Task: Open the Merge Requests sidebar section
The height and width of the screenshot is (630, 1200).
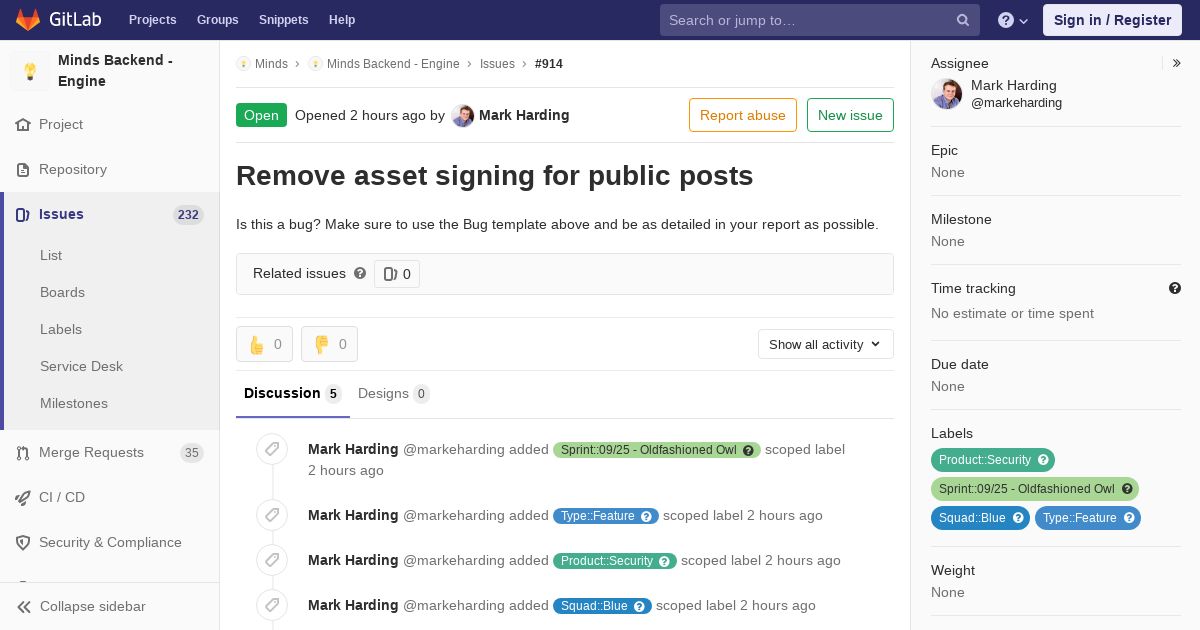Action: pos(109,452)
